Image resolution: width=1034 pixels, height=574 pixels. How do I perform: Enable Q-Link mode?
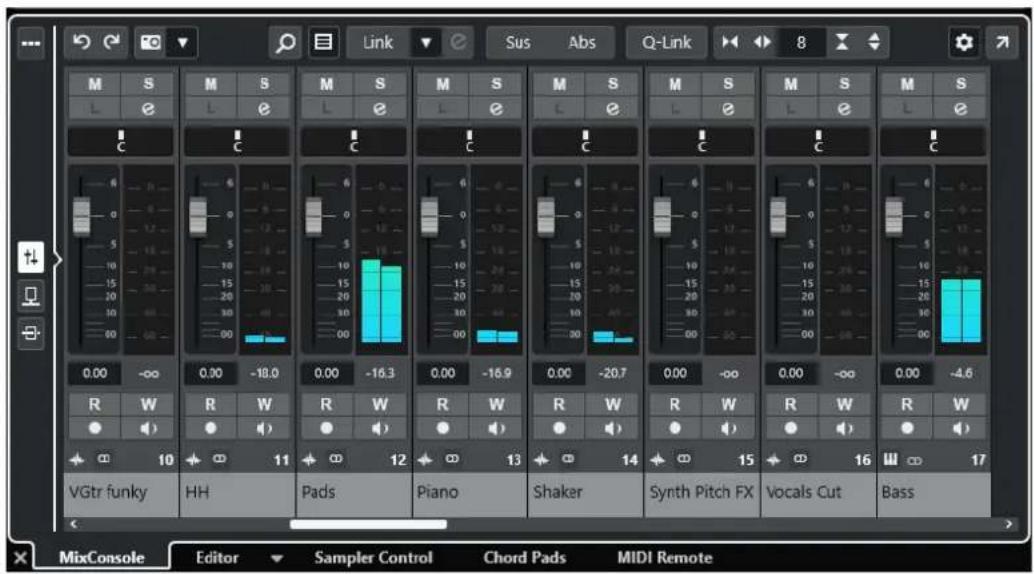pyautogui.click(x=667, y=43)
